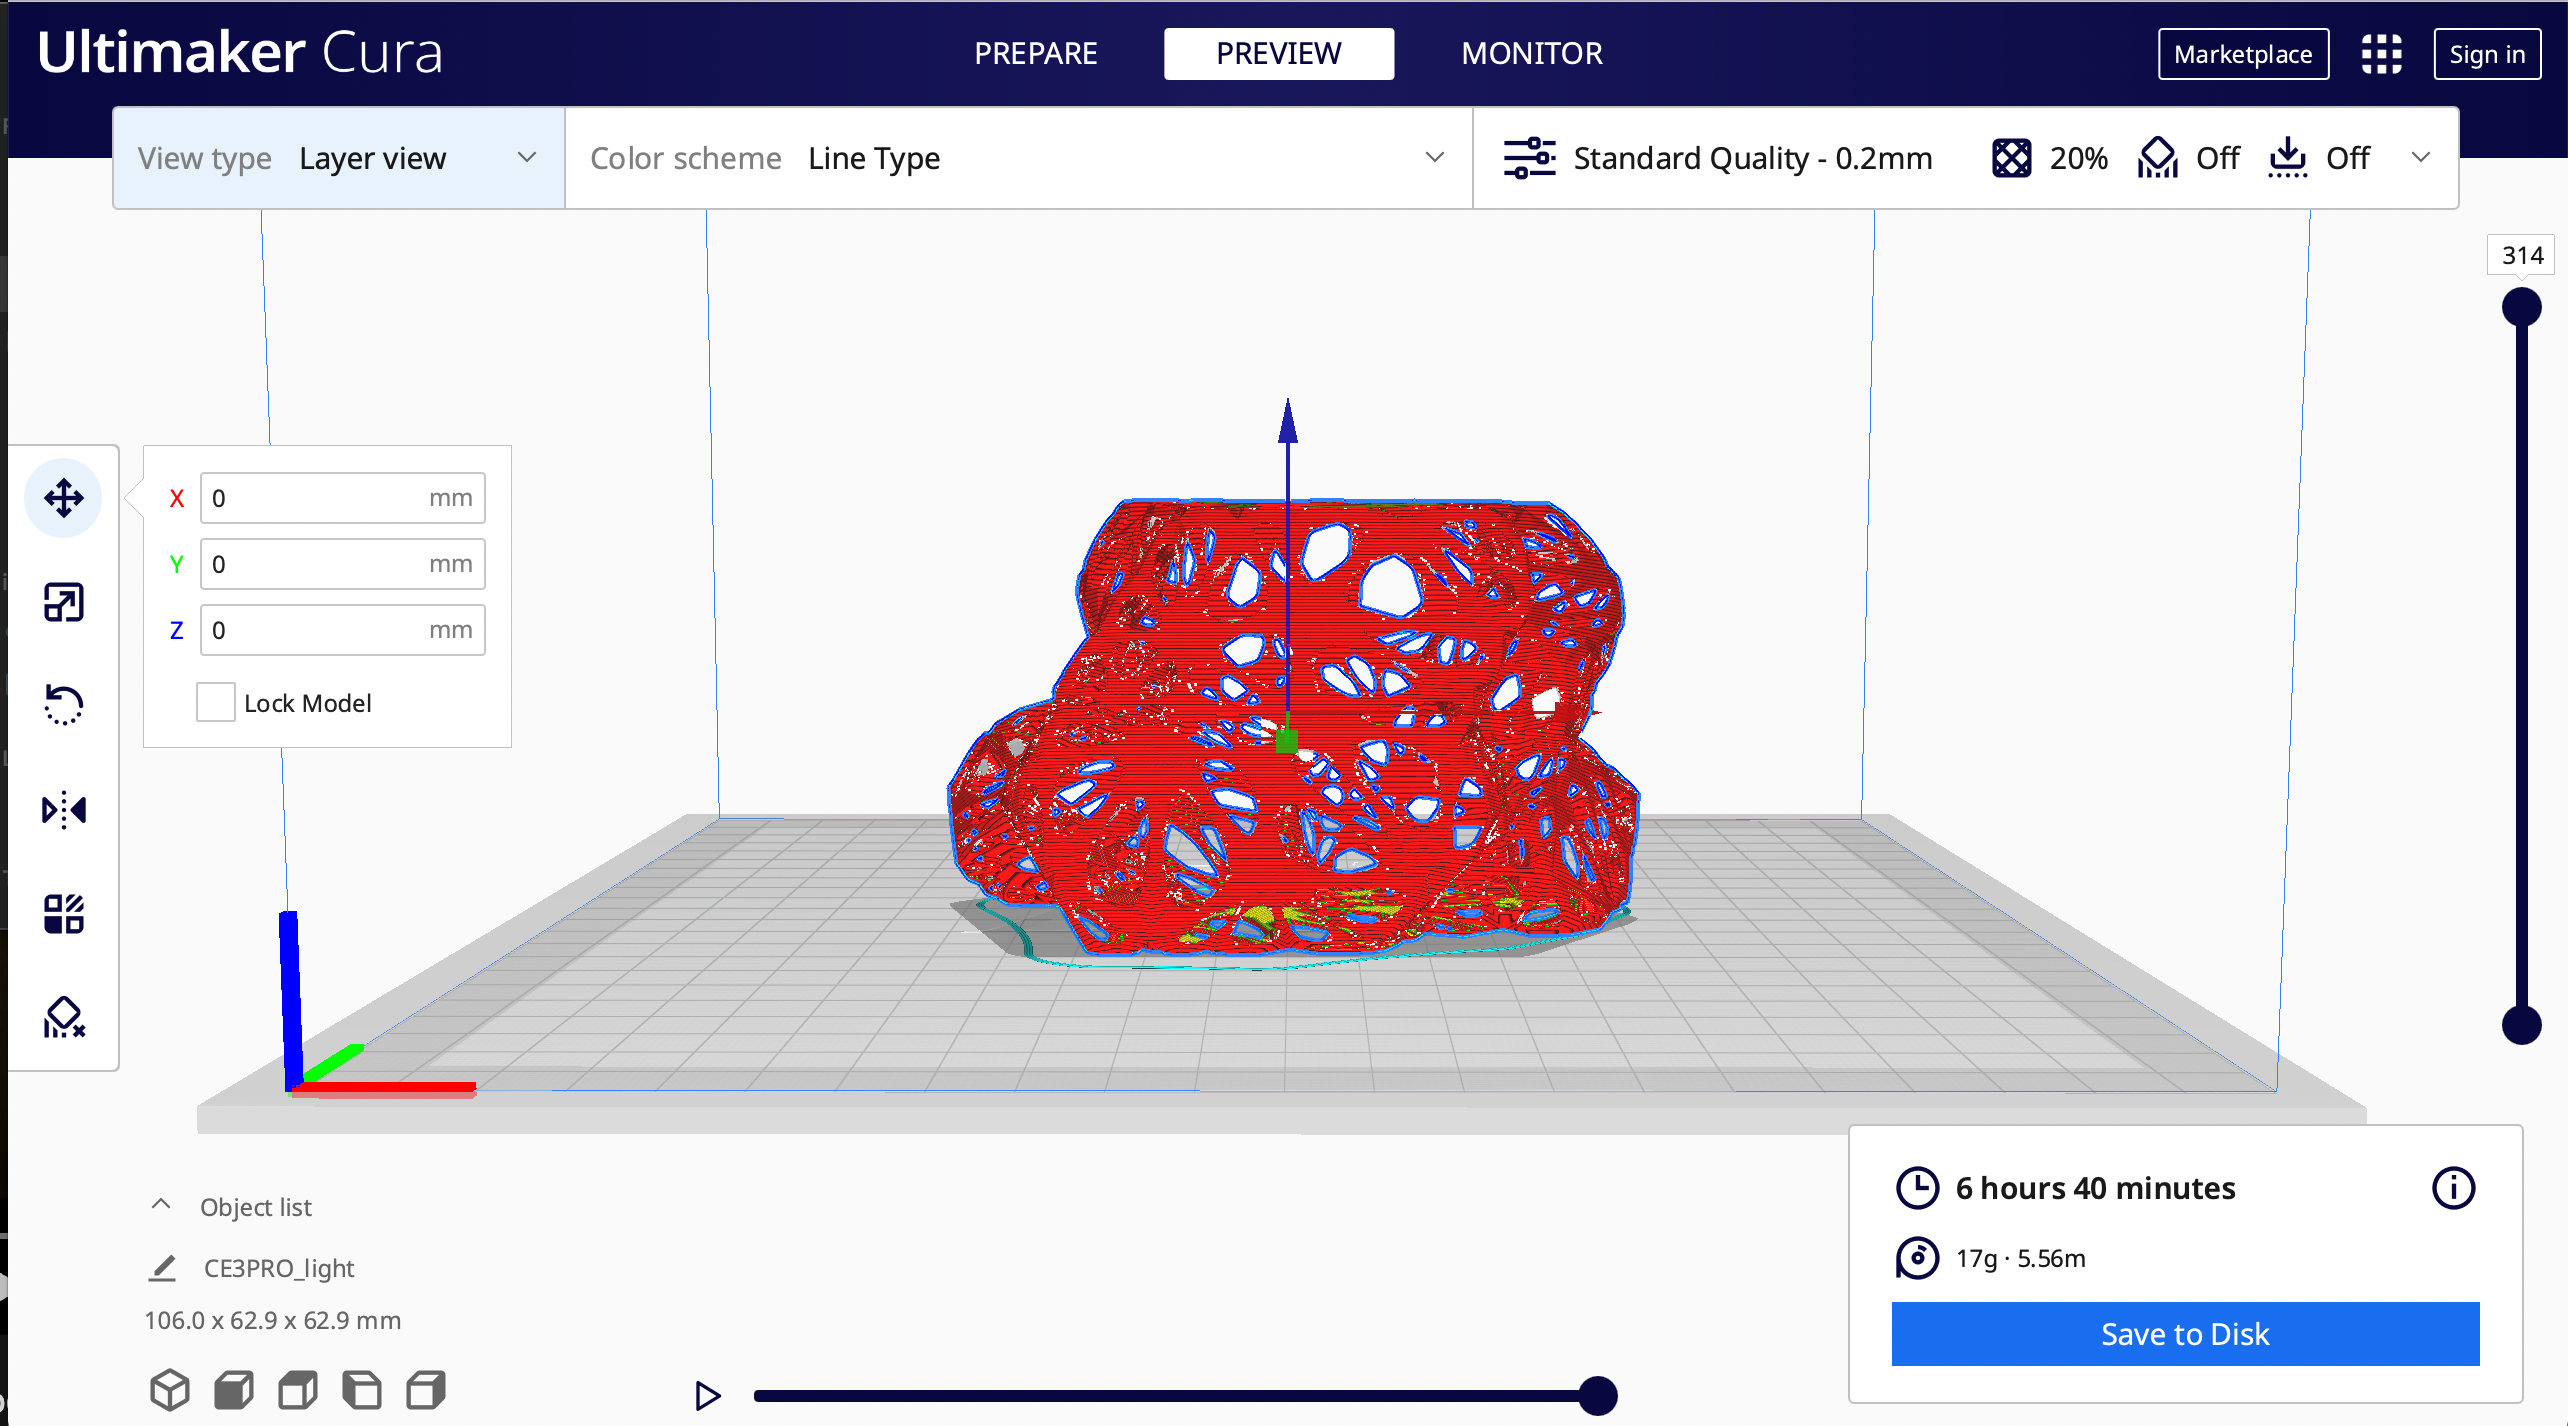Click the top layer slider handle
The width and height of the screenshot is (2568, 1426).
click(x=2521, y=307)
